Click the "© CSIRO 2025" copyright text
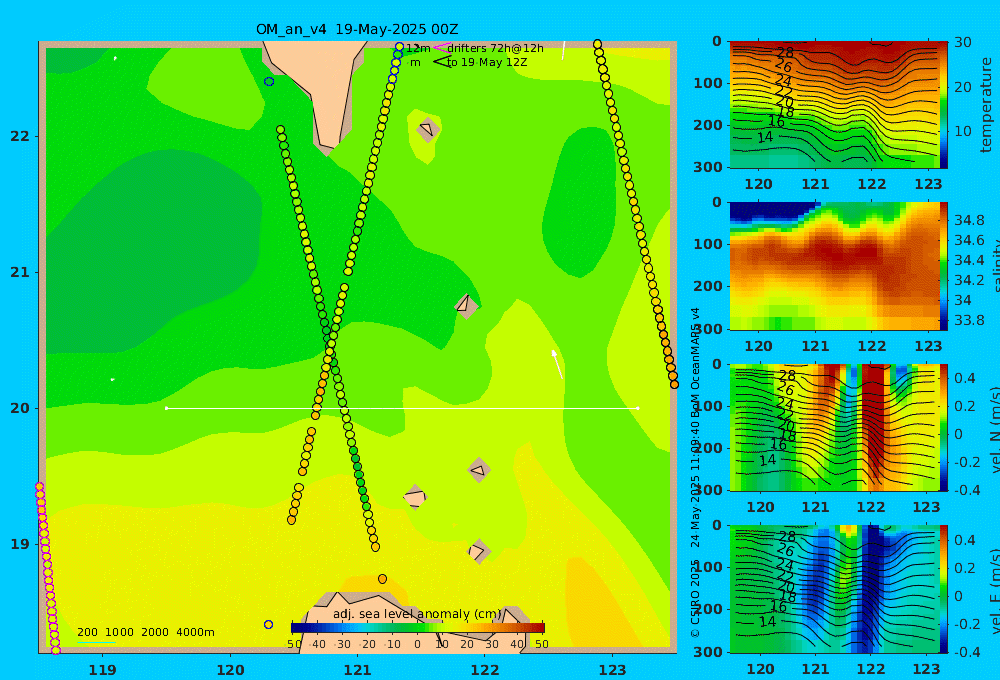The image size is (1000, 680). [x=696, y=598]
